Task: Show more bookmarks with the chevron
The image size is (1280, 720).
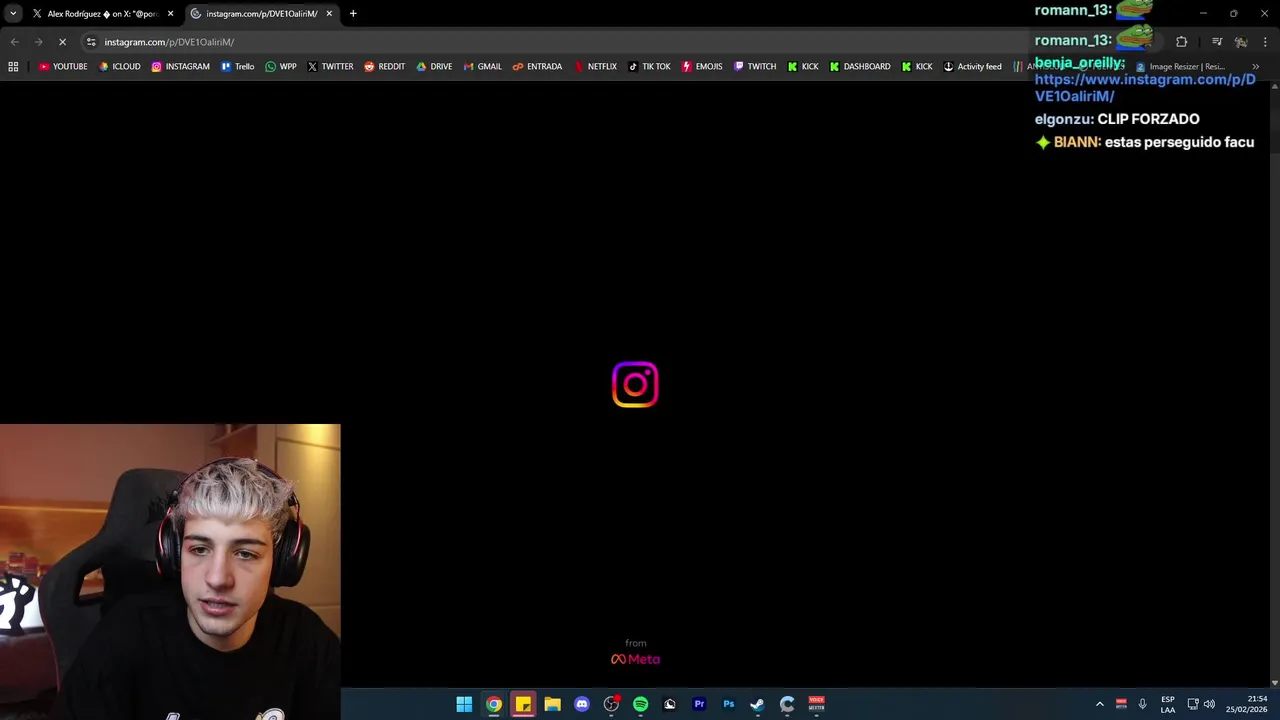Action: tap(1256, 66)
